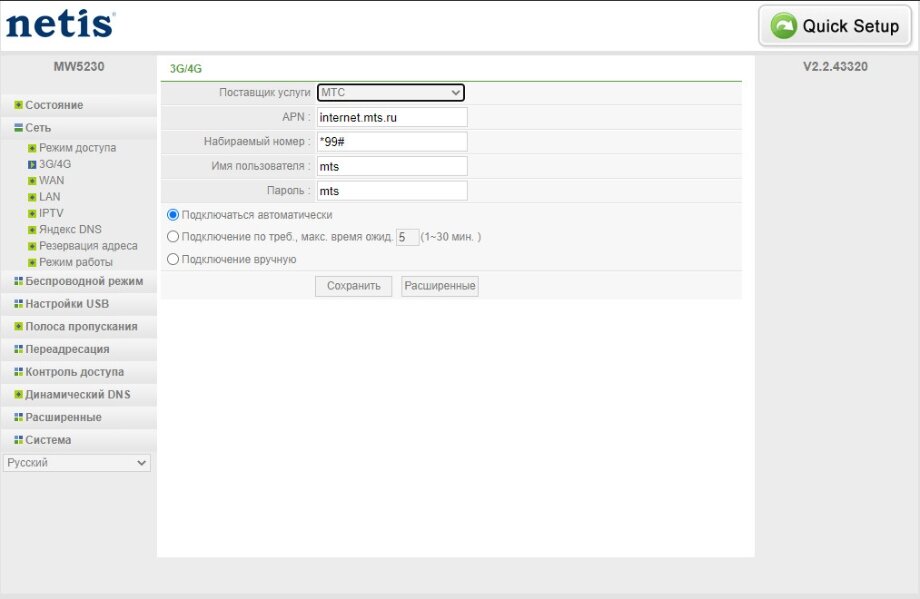Open the 3G/4G submenu item

pos(55,164)
